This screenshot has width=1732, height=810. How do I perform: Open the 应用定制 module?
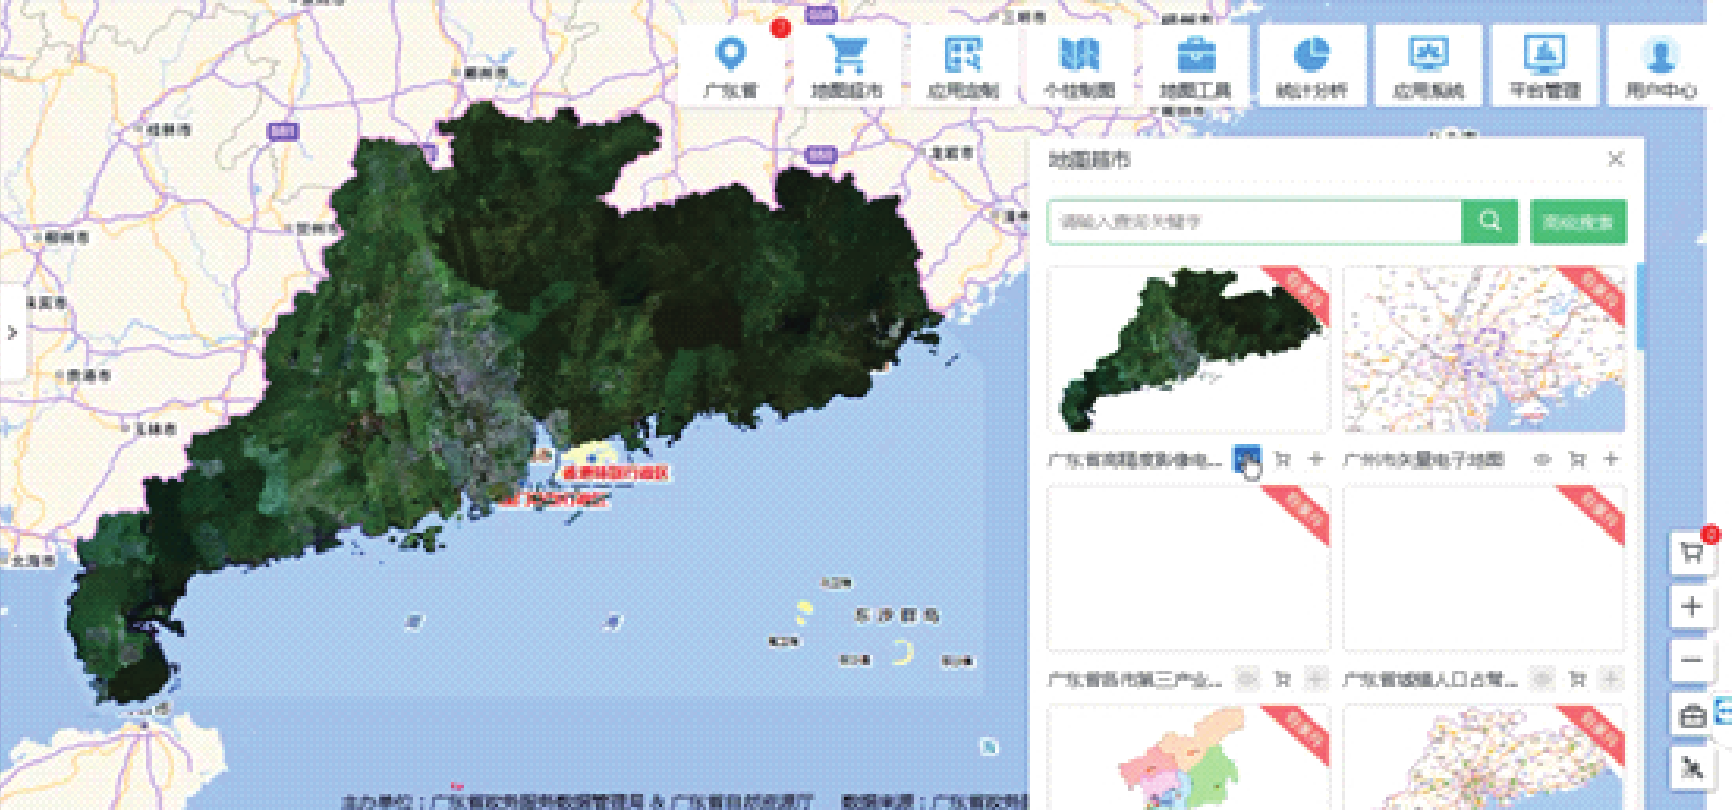tap(962, 65)
